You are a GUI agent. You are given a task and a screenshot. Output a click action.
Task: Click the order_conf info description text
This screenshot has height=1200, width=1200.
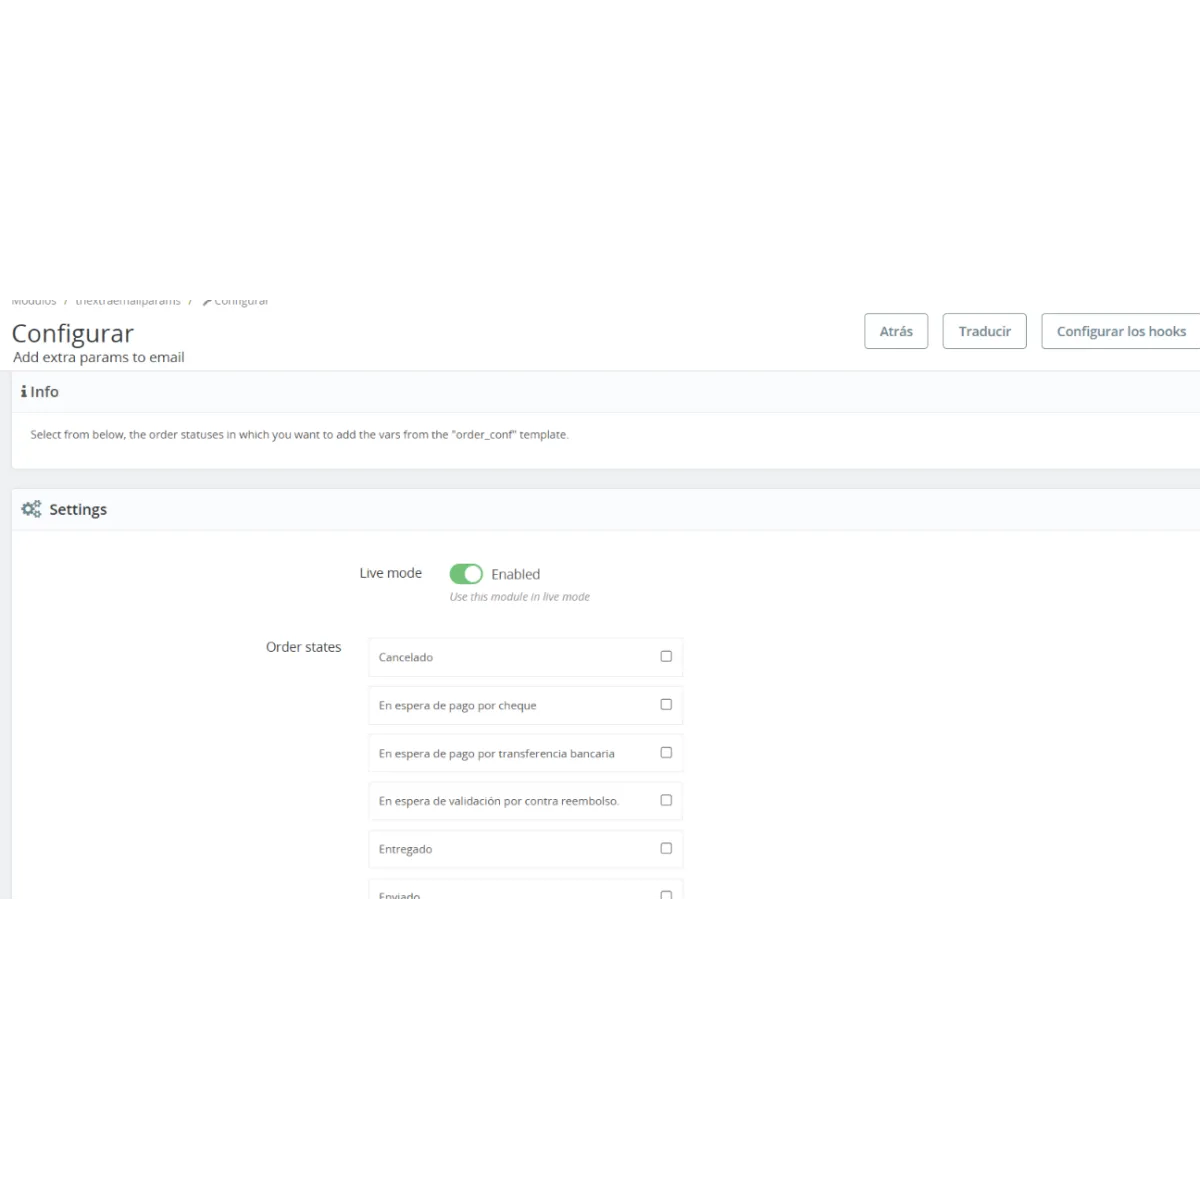click(x=299, y=435)
